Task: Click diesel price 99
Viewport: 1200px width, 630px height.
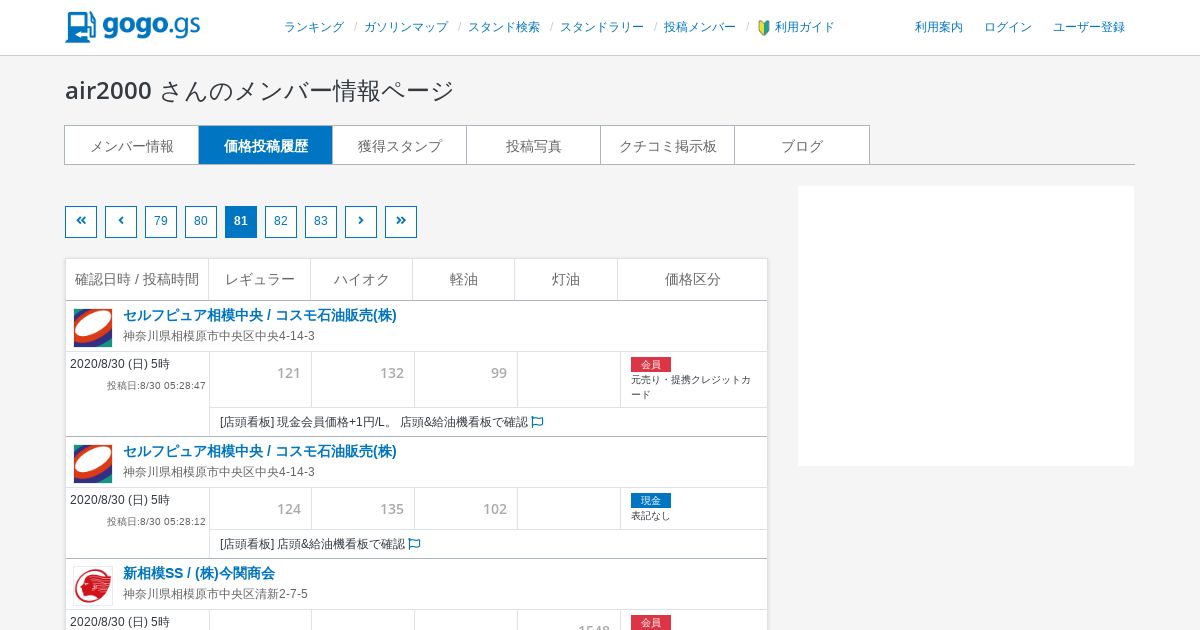Action: tap(499, 373)
